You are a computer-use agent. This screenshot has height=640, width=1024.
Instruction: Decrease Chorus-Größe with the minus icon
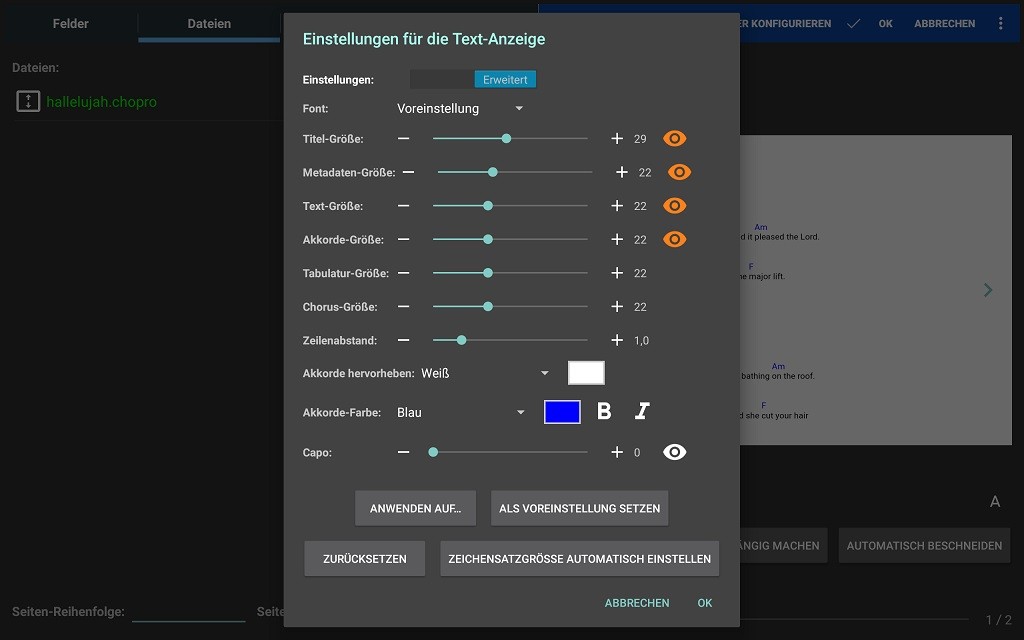(404, 306)
